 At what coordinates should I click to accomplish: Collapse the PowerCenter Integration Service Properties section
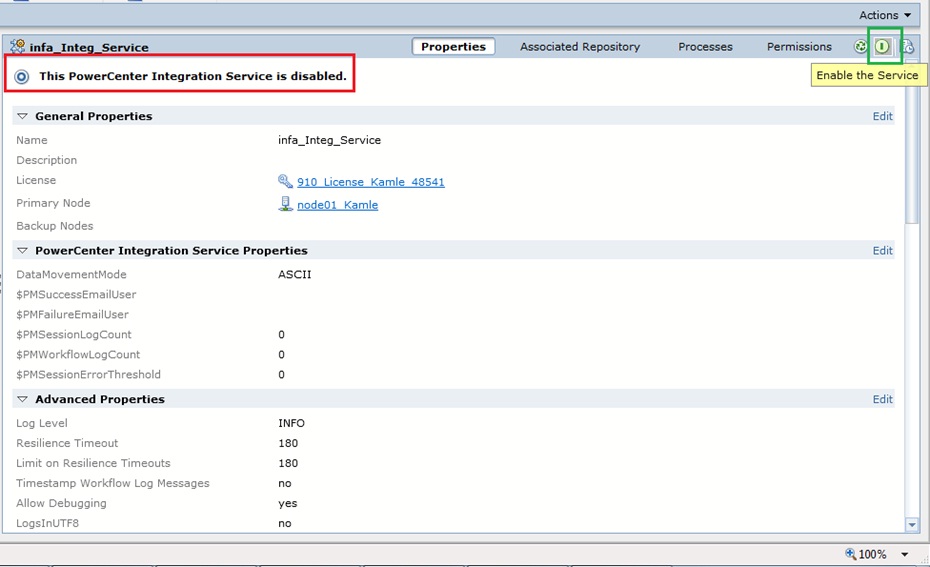tap(22, 250)
